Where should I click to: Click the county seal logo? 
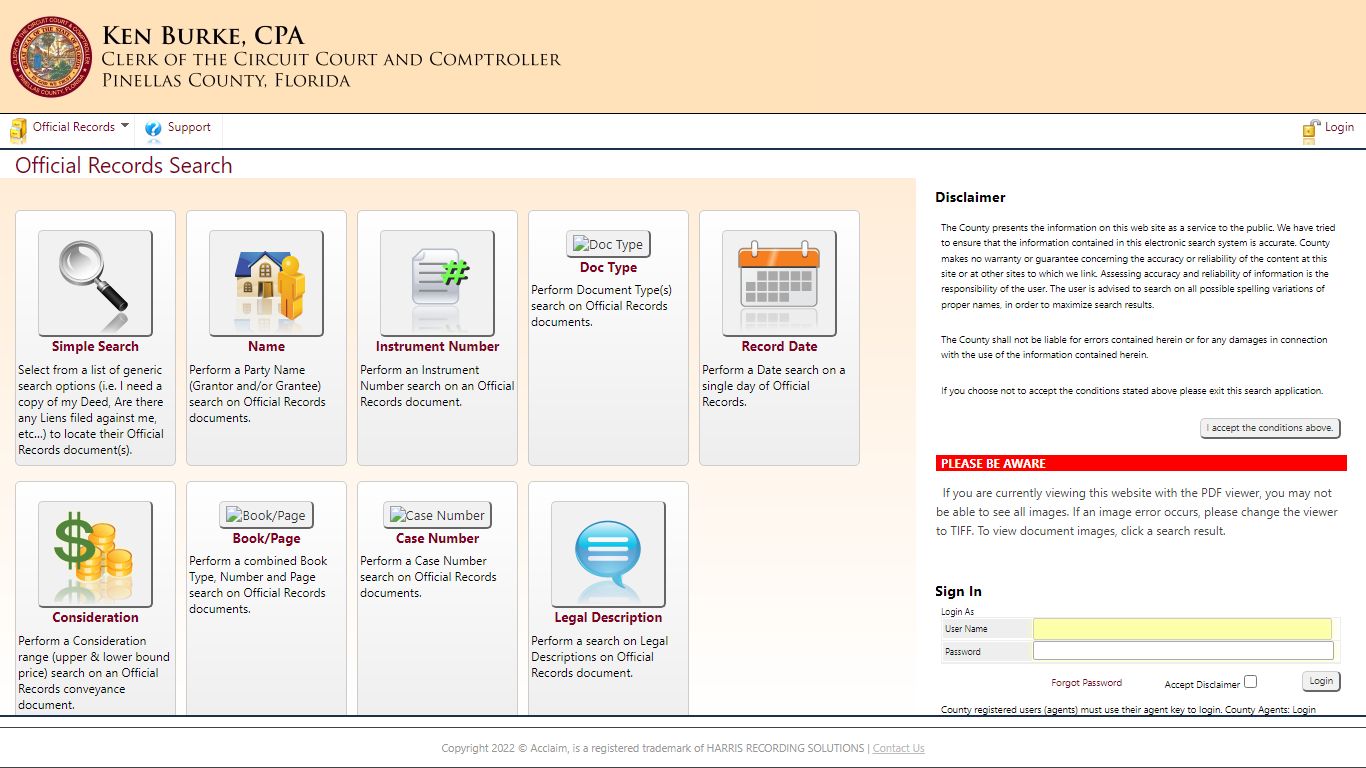point(51,56)
